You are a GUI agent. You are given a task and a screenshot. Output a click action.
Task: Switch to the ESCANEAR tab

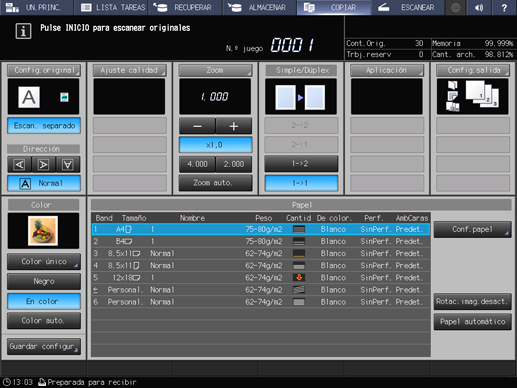(x=408, y=7)
